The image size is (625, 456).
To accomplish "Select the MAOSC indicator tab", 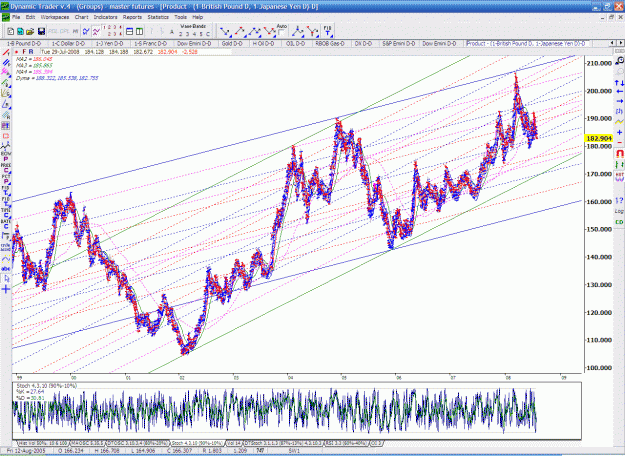I will [88, 443].
